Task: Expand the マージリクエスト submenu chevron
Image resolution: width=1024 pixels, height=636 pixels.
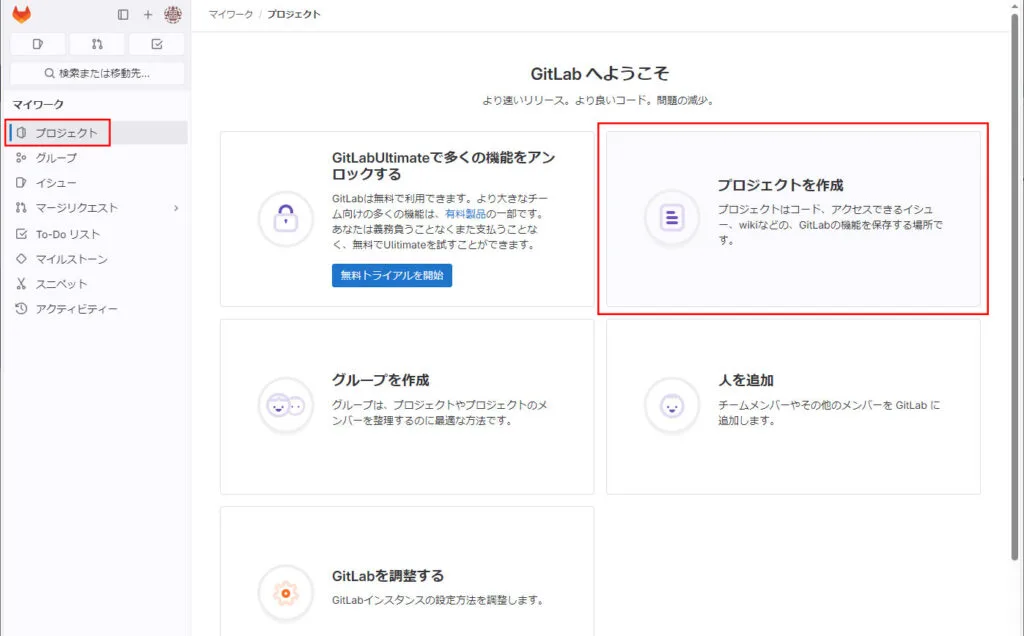Action: coord(176,208)
